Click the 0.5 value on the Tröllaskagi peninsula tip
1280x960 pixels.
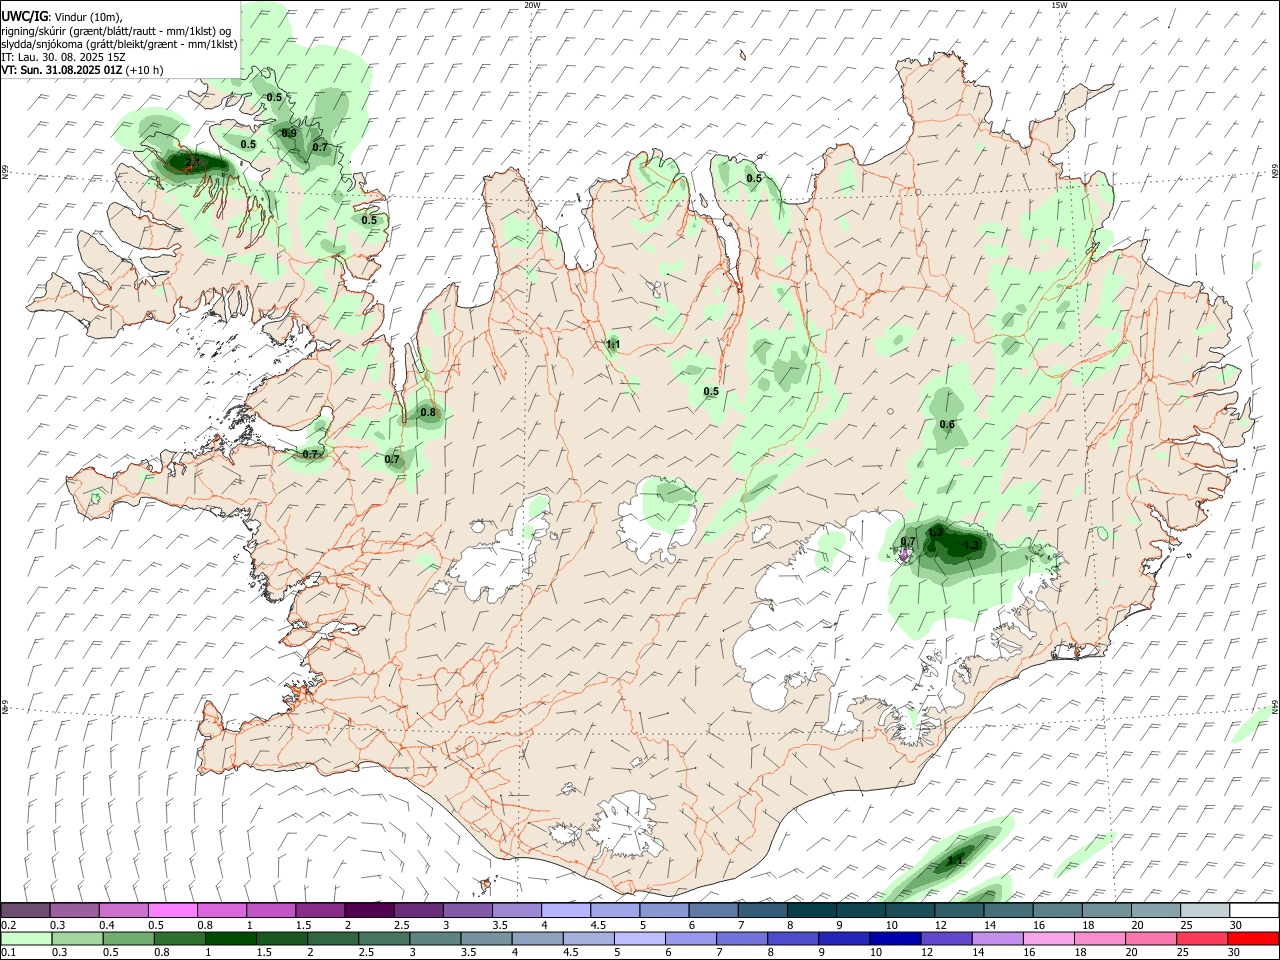point(754,178)
